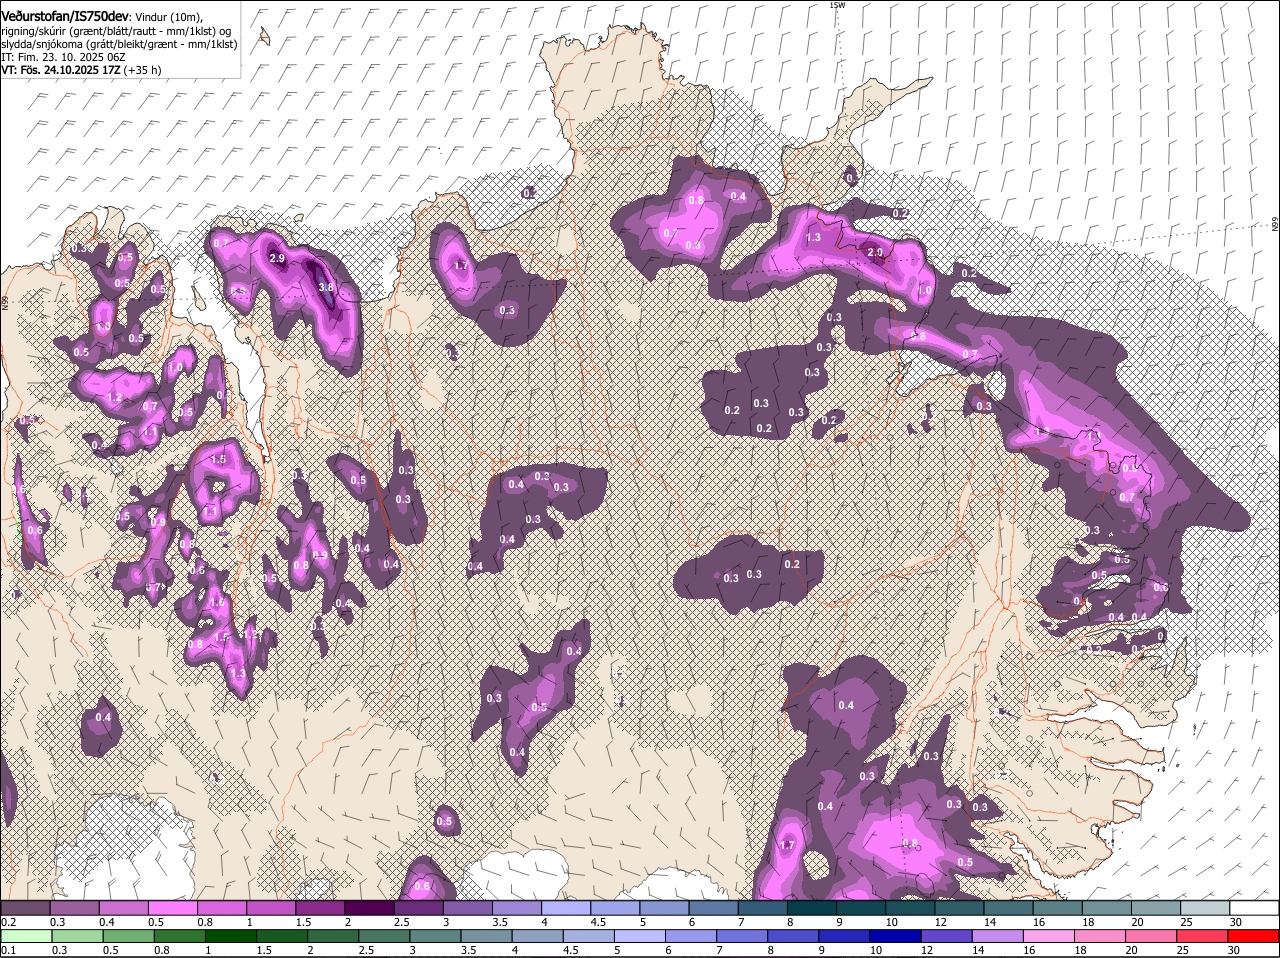
Task: Pick the darkest green 1 swatch in lower legend
Action: [x=231, y=936]
